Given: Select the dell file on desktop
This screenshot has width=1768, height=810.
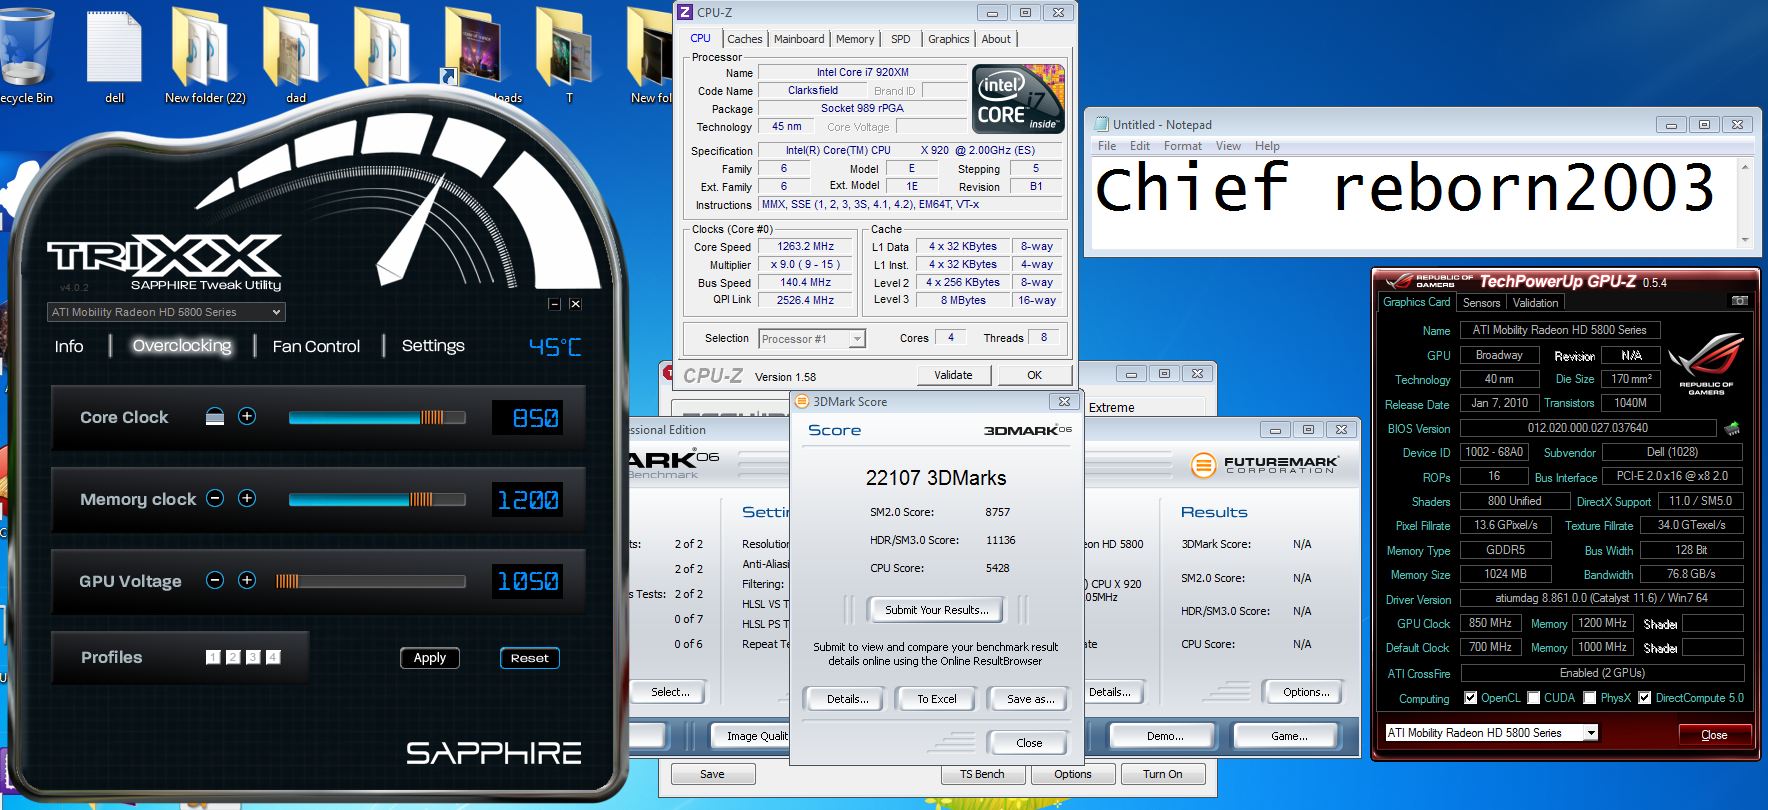Looking at the screenshot, I should click(x=115, y=55).
